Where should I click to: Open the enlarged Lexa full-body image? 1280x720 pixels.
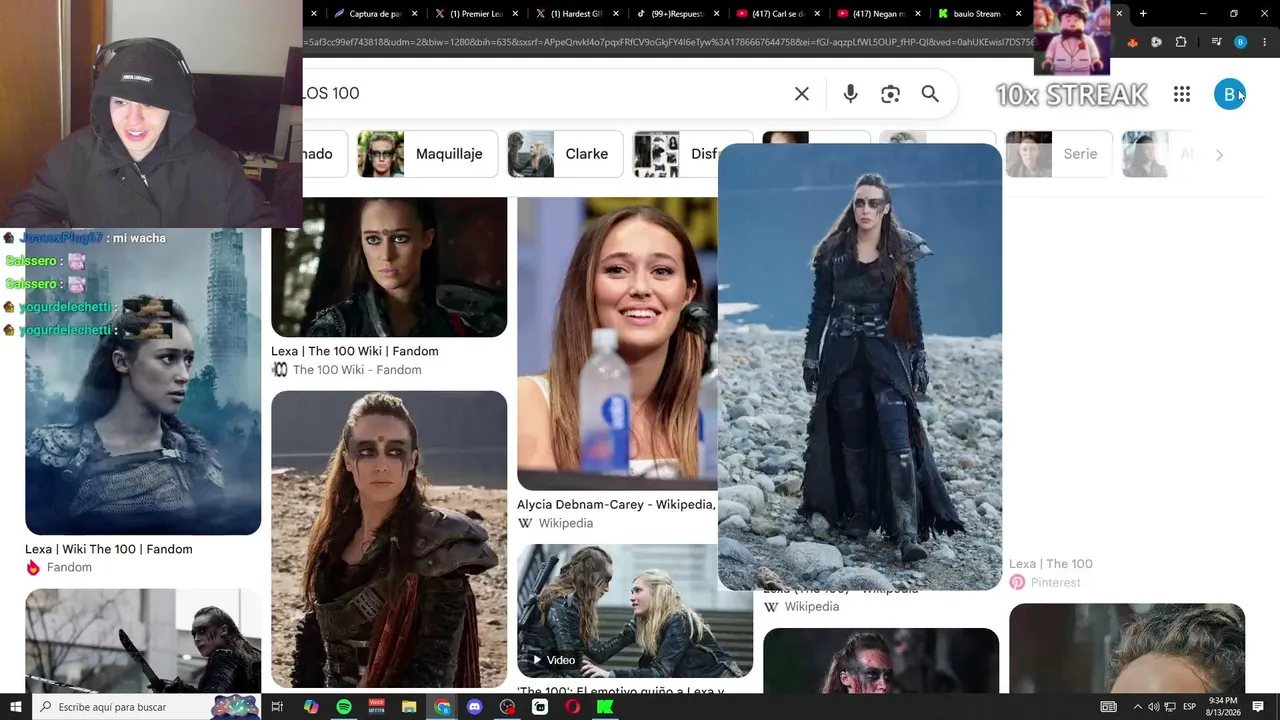pyautogui.click(x=860, y=367)
